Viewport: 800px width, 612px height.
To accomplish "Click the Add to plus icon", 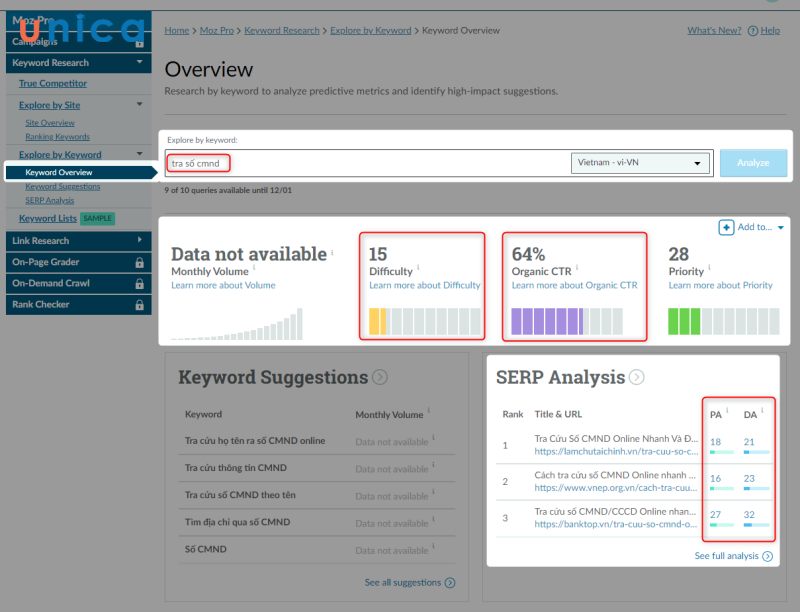I will pos(726,228).
